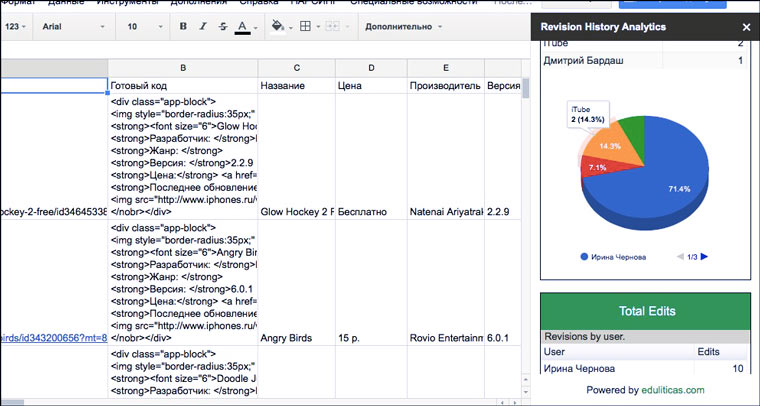Expand the Дополнительно toolbar menu
Screen dimensions: 760x406
click(x=404, y=26)
